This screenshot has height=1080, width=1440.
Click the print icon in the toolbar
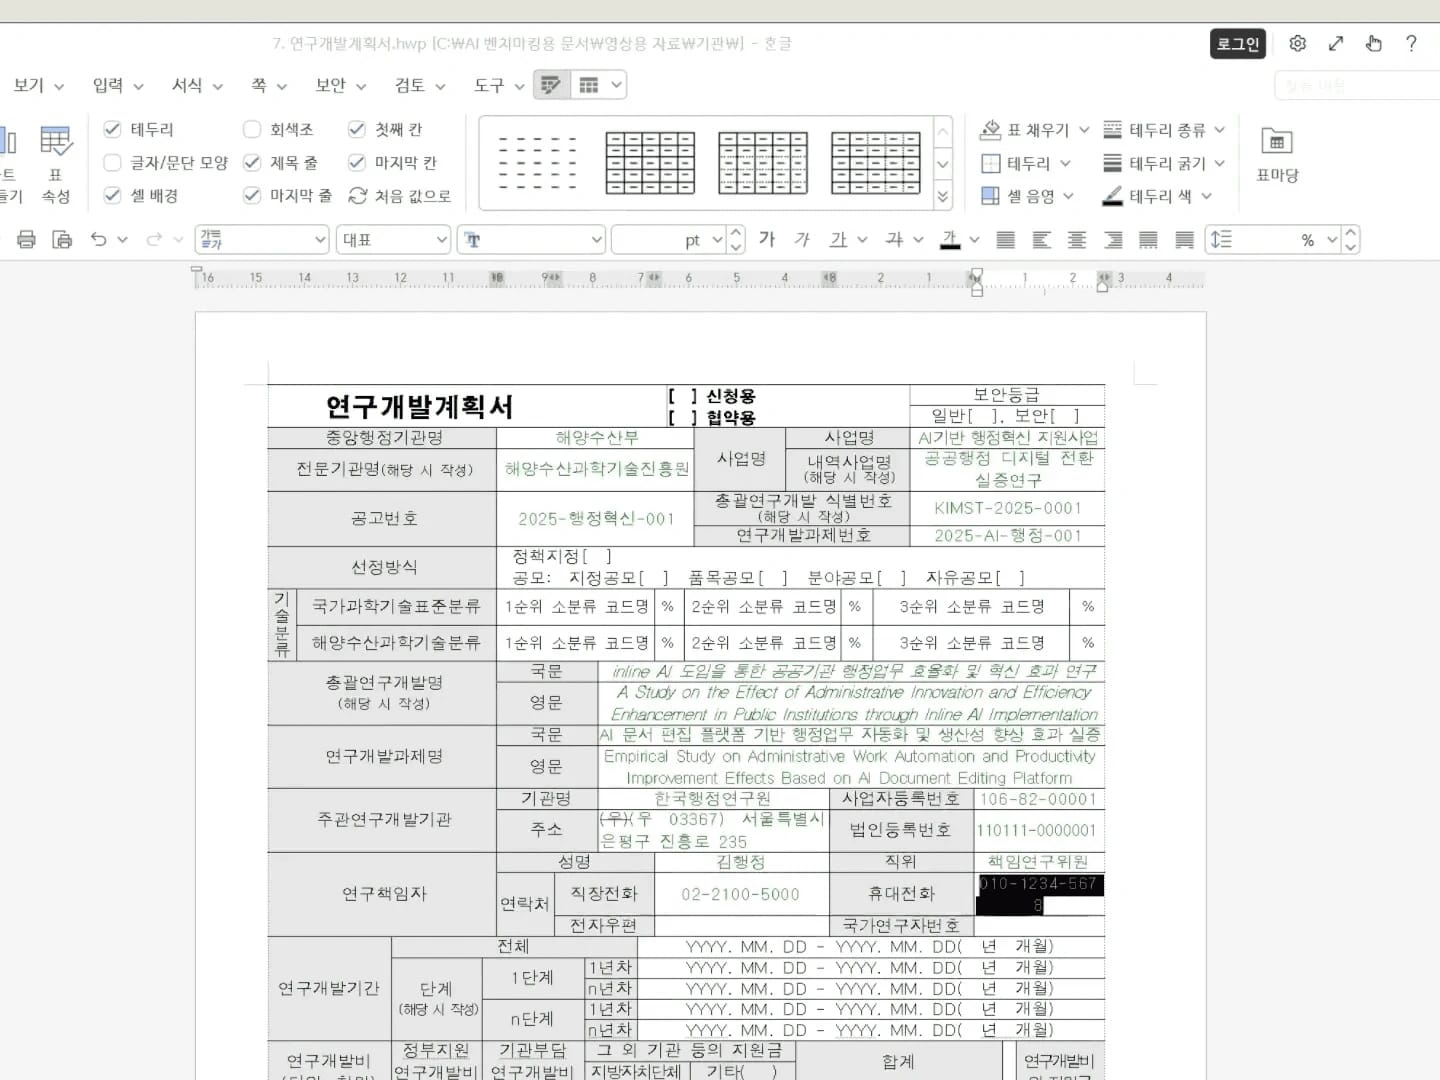pos(27,239)
